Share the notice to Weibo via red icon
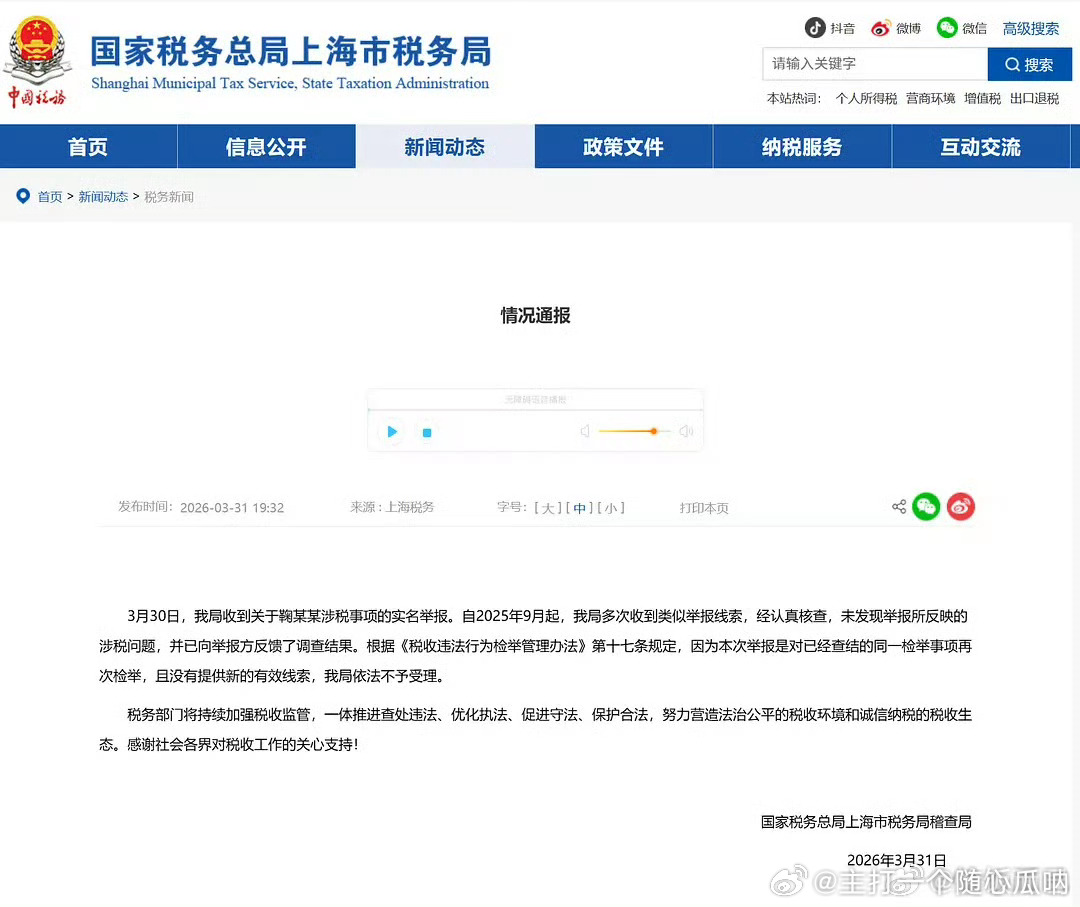 960,507
